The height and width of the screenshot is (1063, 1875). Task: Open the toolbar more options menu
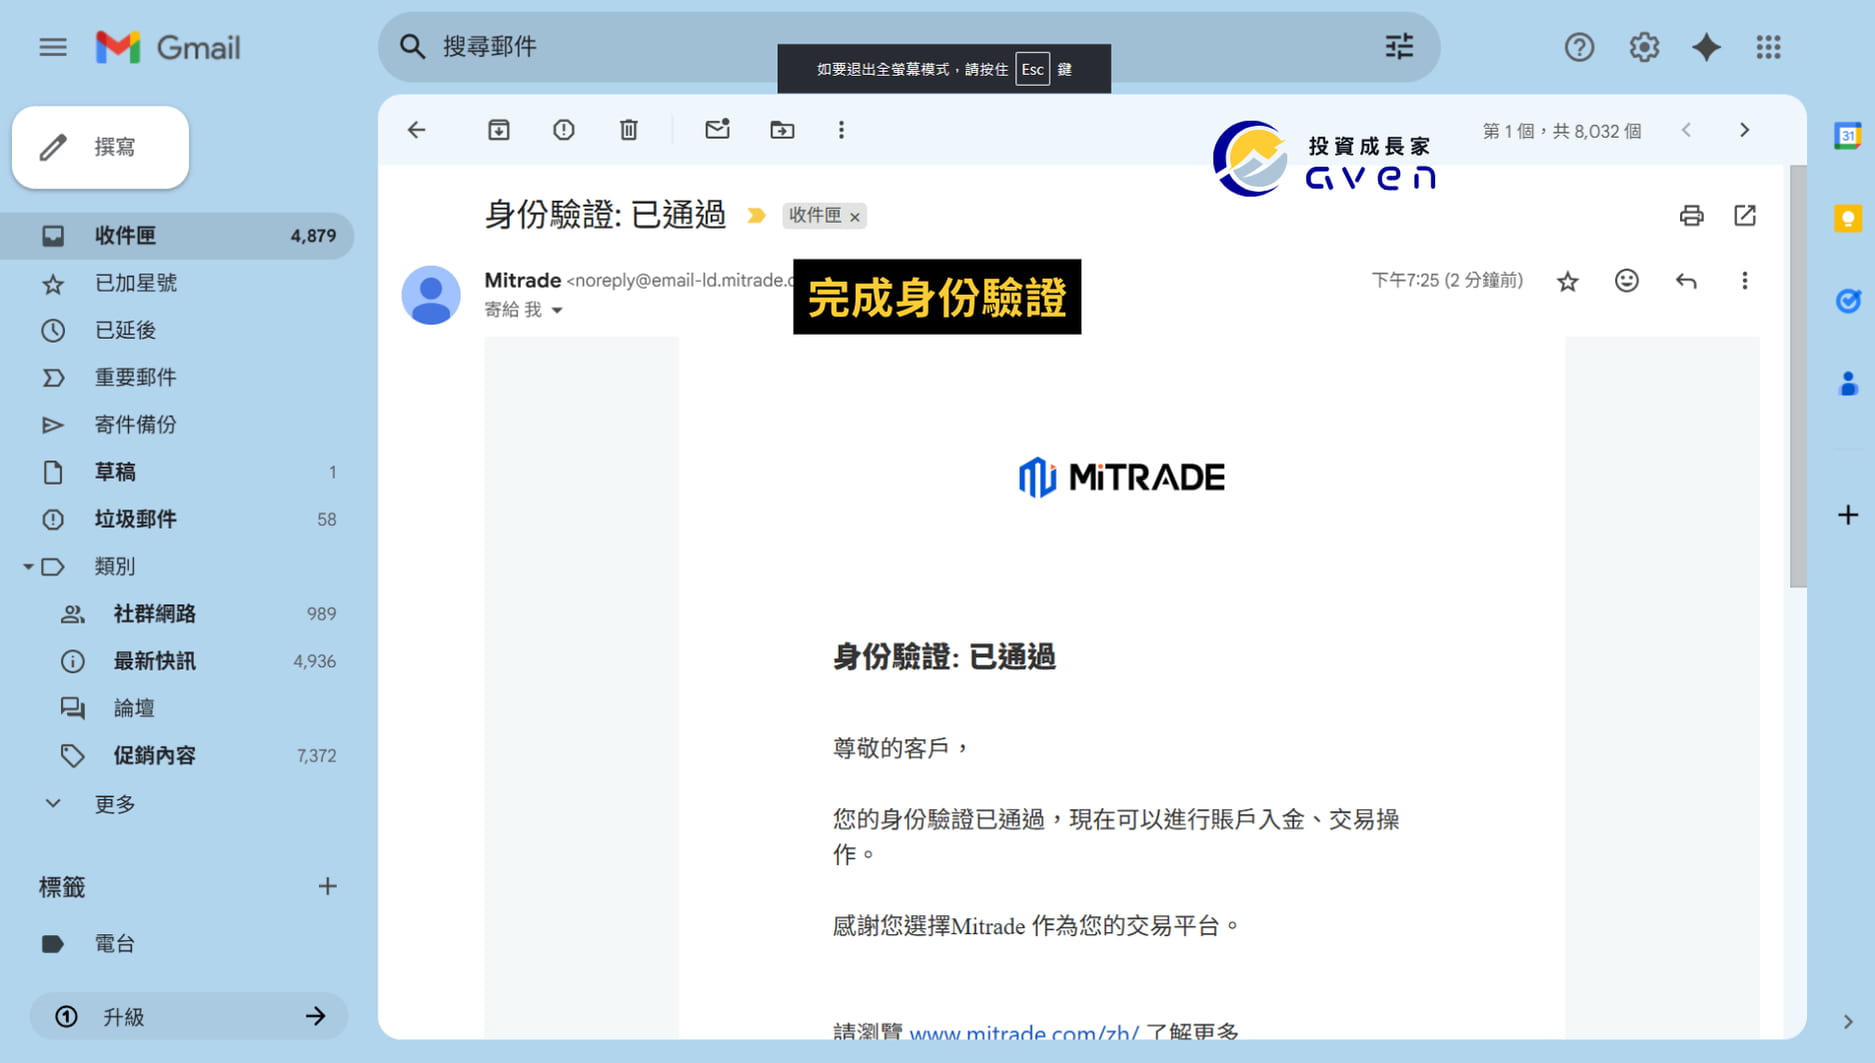pyautogui.click(x=841, y=130)
